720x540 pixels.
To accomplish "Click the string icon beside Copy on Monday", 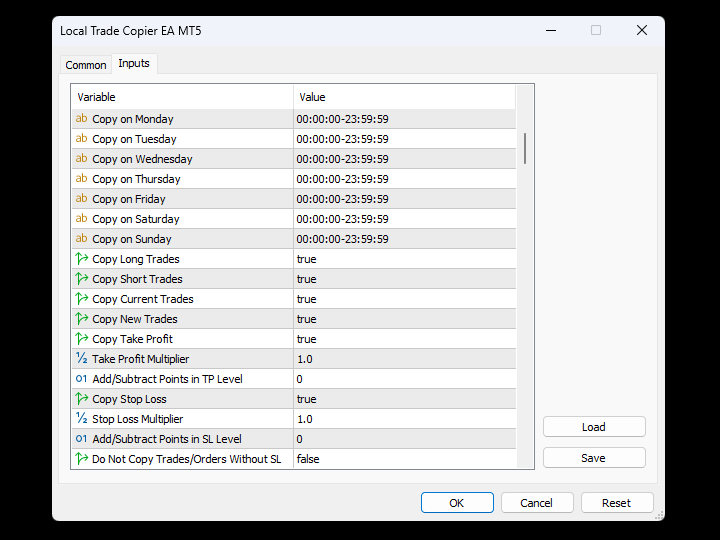I will [x=81, y=119].
